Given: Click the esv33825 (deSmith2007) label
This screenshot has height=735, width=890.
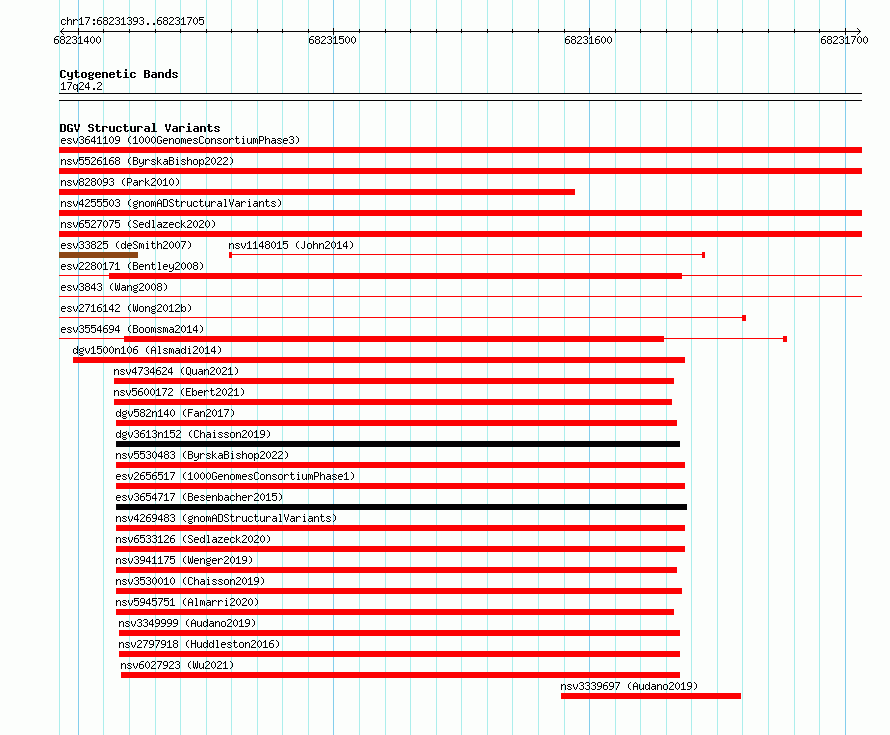Looking at the screenshot, I should [126, 245].
